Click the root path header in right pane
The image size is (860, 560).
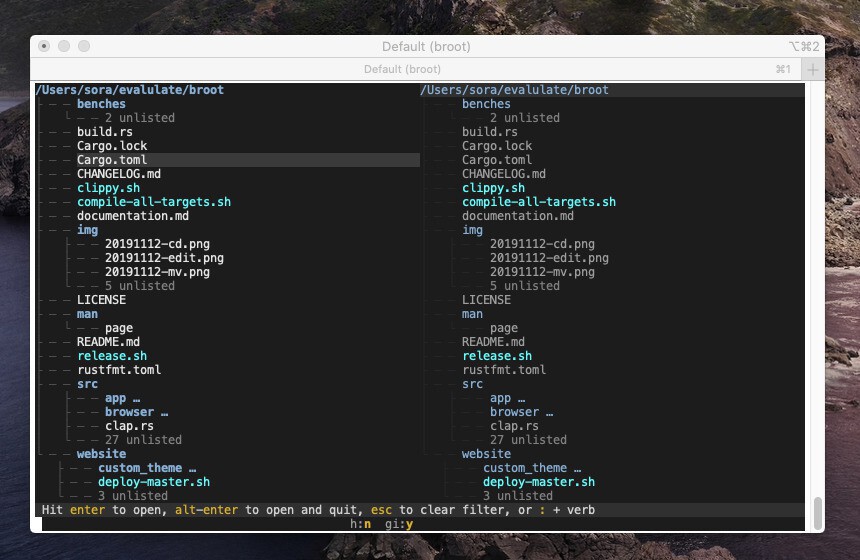[x=514, y=90]
